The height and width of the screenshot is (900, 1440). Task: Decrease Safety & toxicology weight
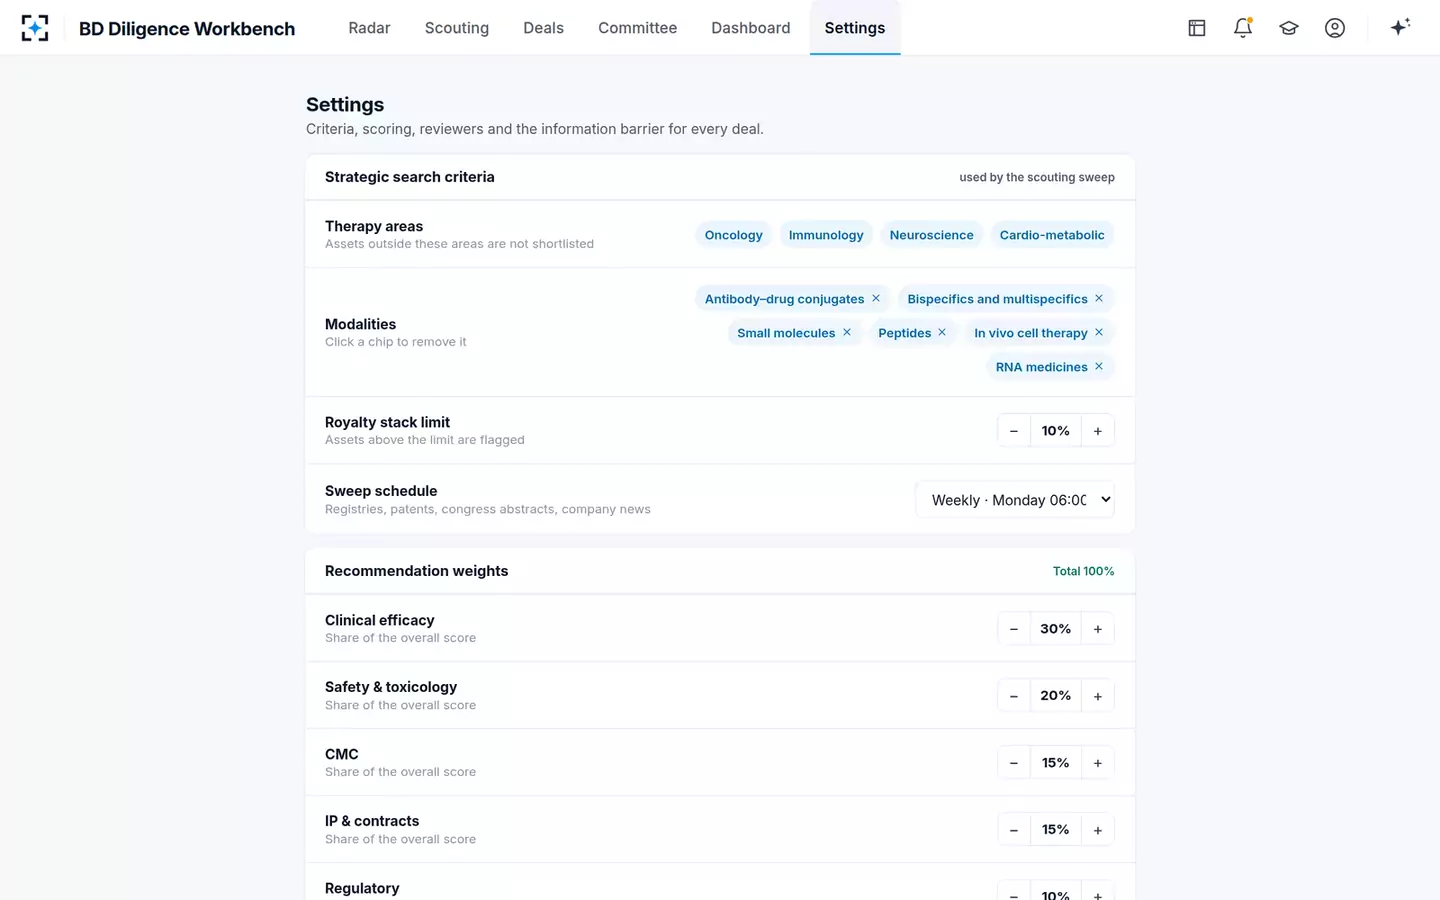point(1014,696)
